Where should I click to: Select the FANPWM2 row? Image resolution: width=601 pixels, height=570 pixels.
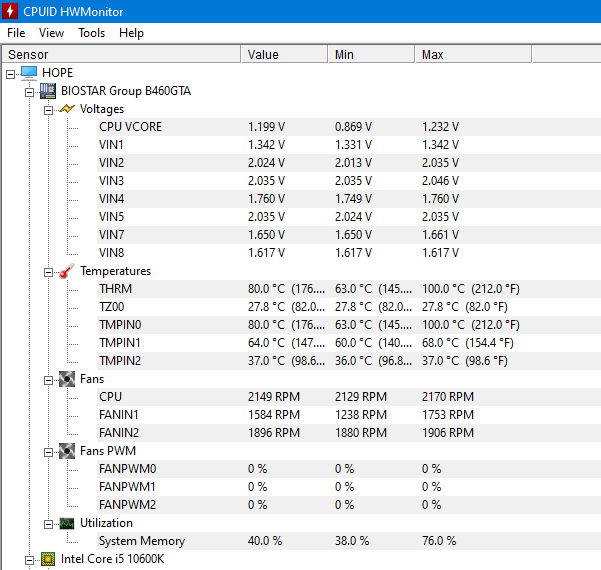(x=349, y=505)
